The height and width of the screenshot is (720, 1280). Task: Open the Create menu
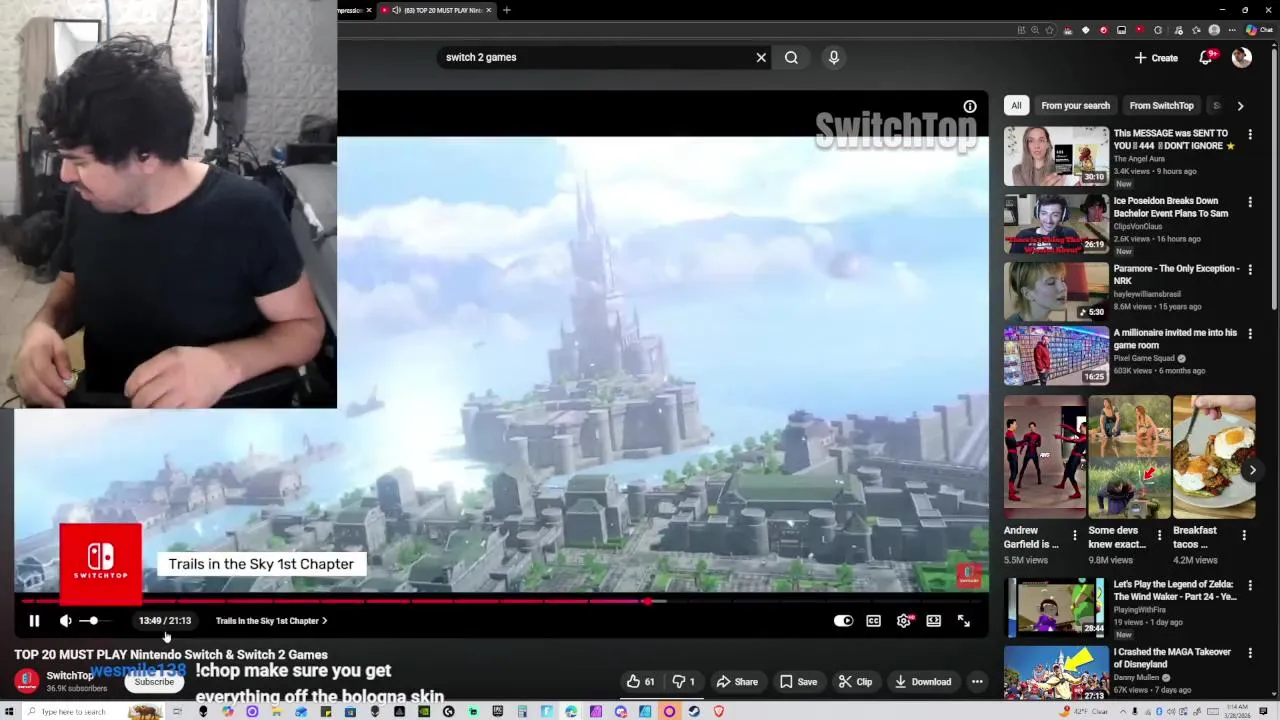point(1156,58)
